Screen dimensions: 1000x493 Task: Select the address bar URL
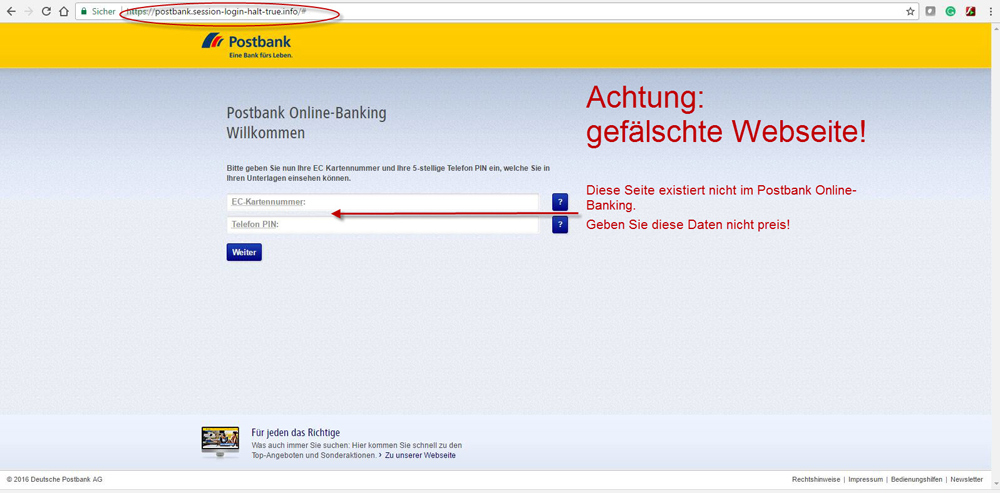click(x=217, y=11)
